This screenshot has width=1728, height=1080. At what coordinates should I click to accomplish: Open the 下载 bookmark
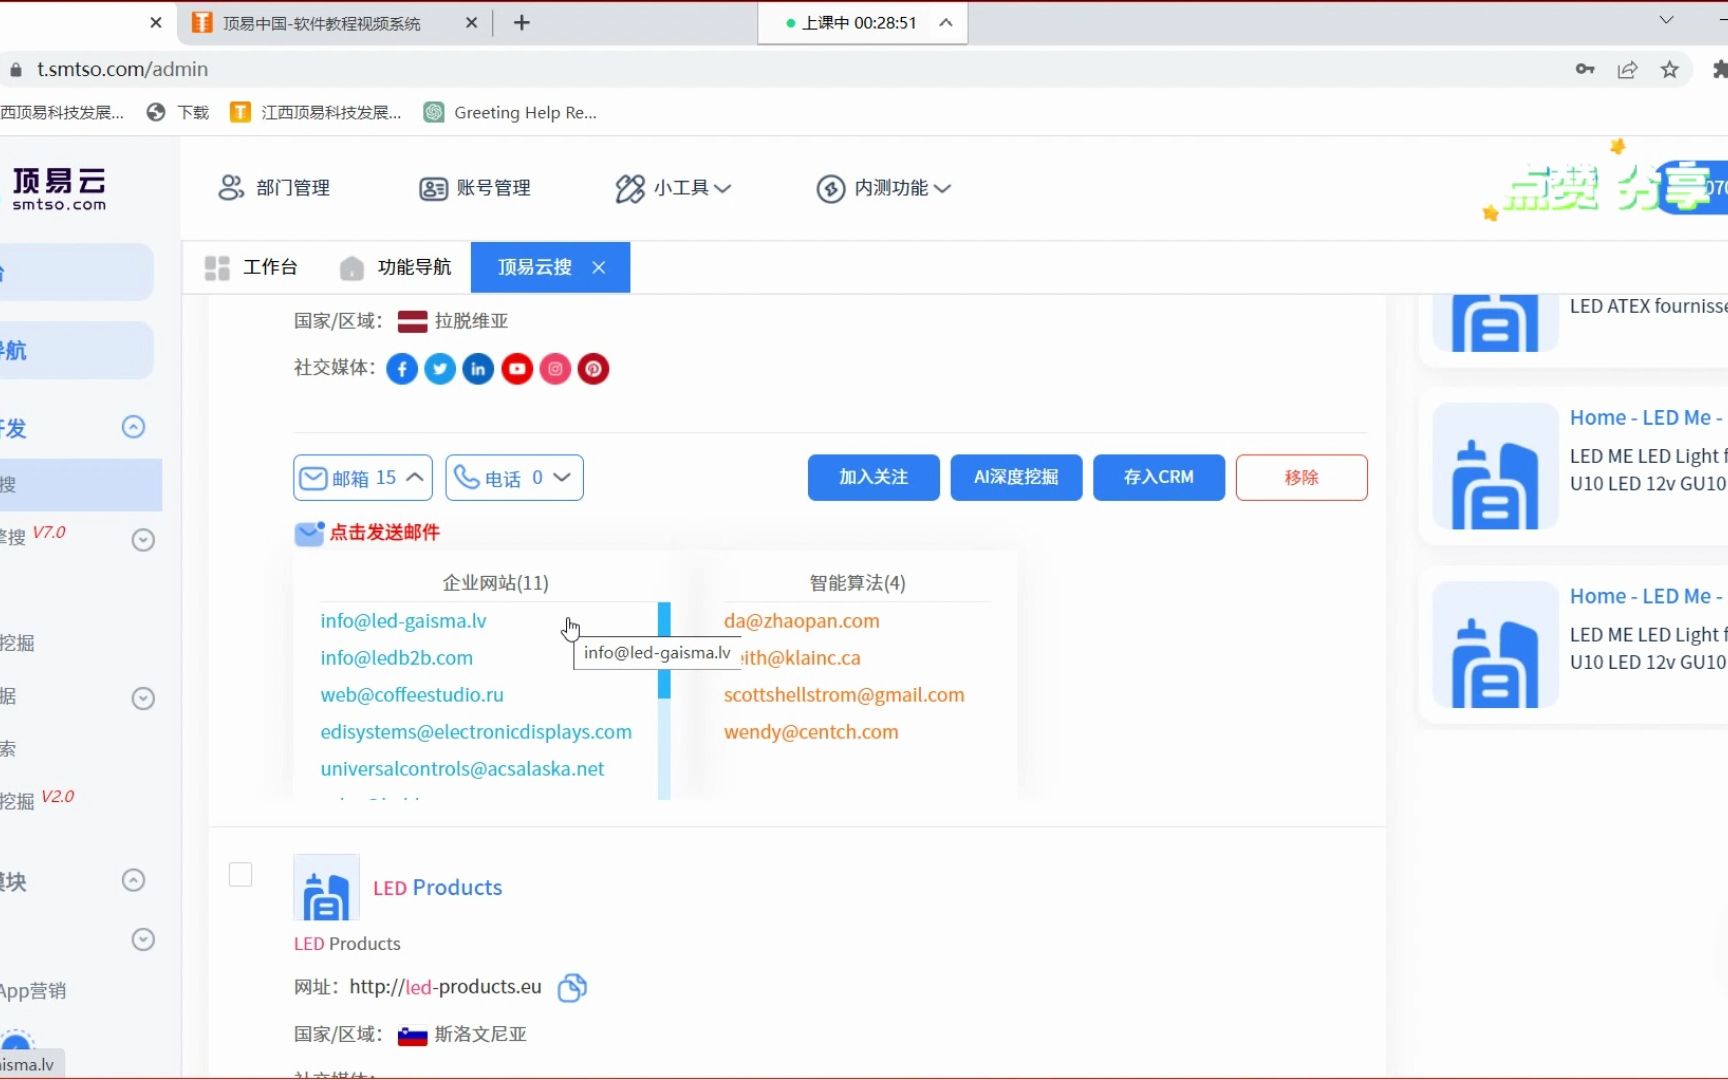178,113
